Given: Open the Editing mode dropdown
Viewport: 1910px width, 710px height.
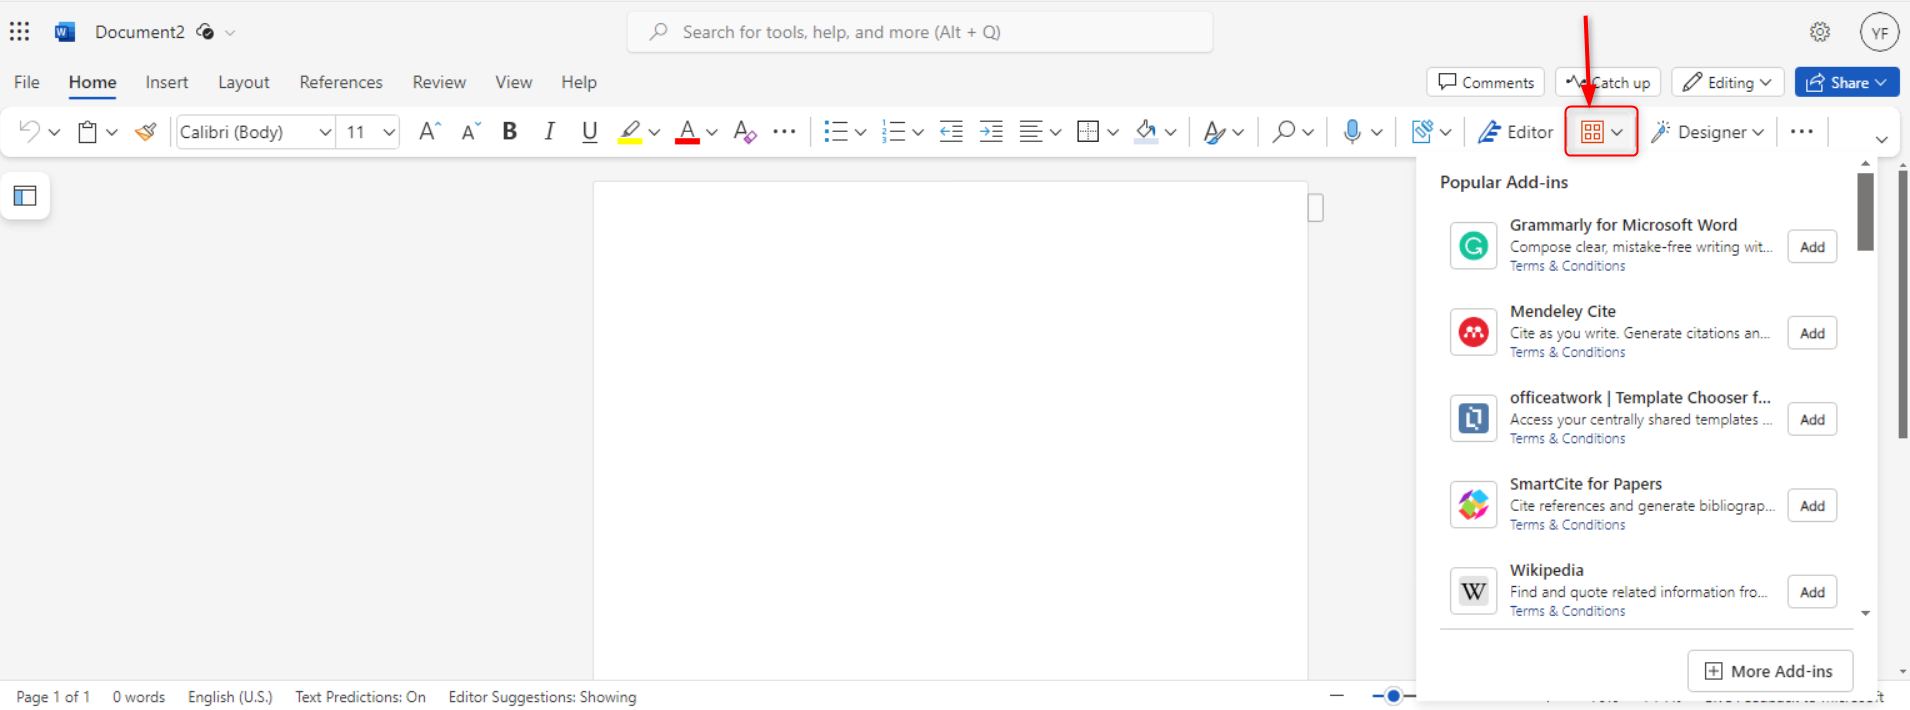Looking at the screenshot, I should (1728, 82).
